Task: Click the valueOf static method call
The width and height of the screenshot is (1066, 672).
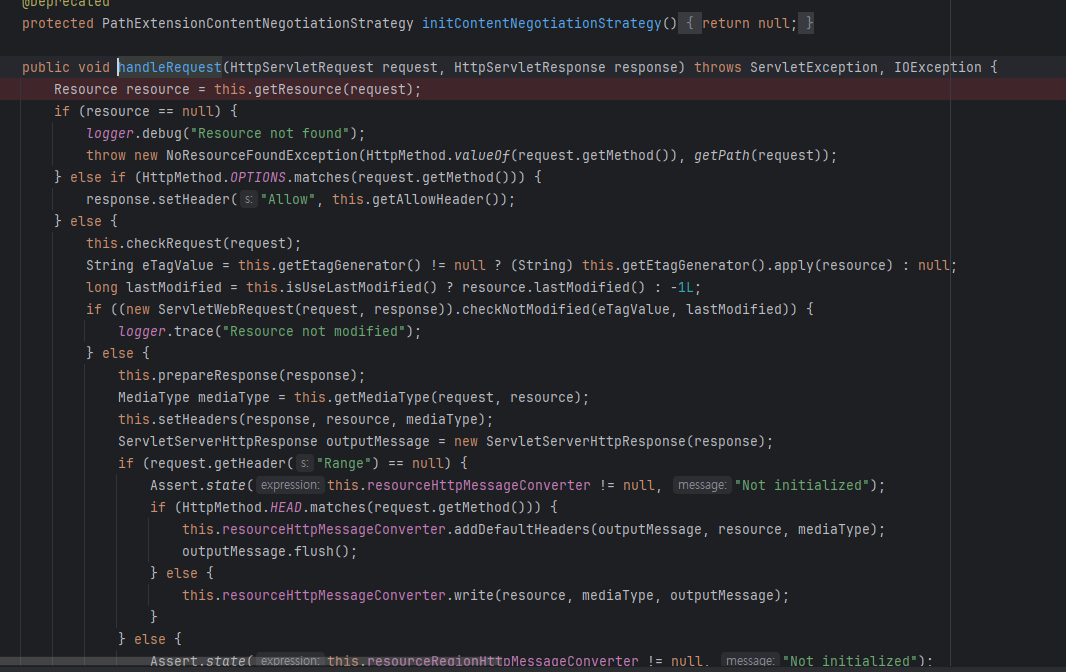Action: pyautogui.click(x=482, y=156)
